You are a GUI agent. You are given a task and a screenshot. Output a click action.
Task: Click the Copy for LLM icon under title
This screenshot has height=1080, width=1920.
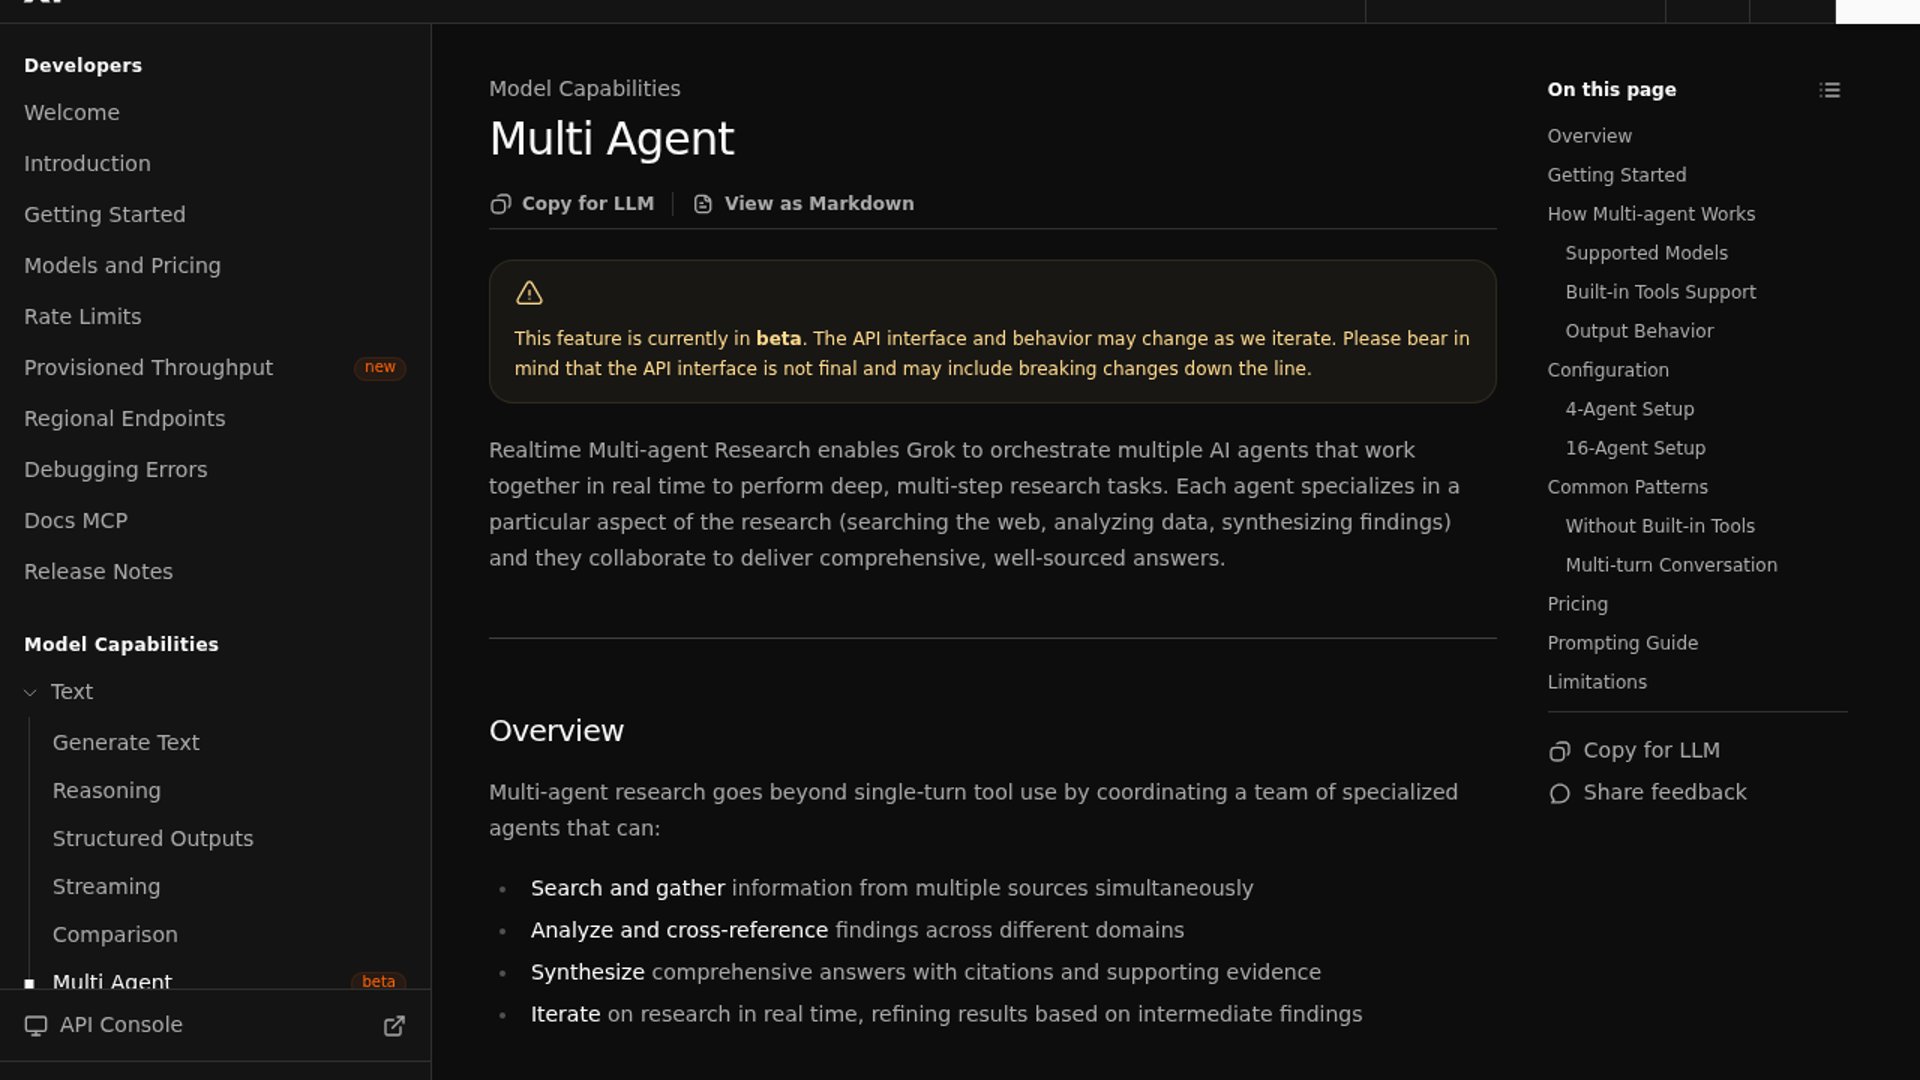point(500,204)
